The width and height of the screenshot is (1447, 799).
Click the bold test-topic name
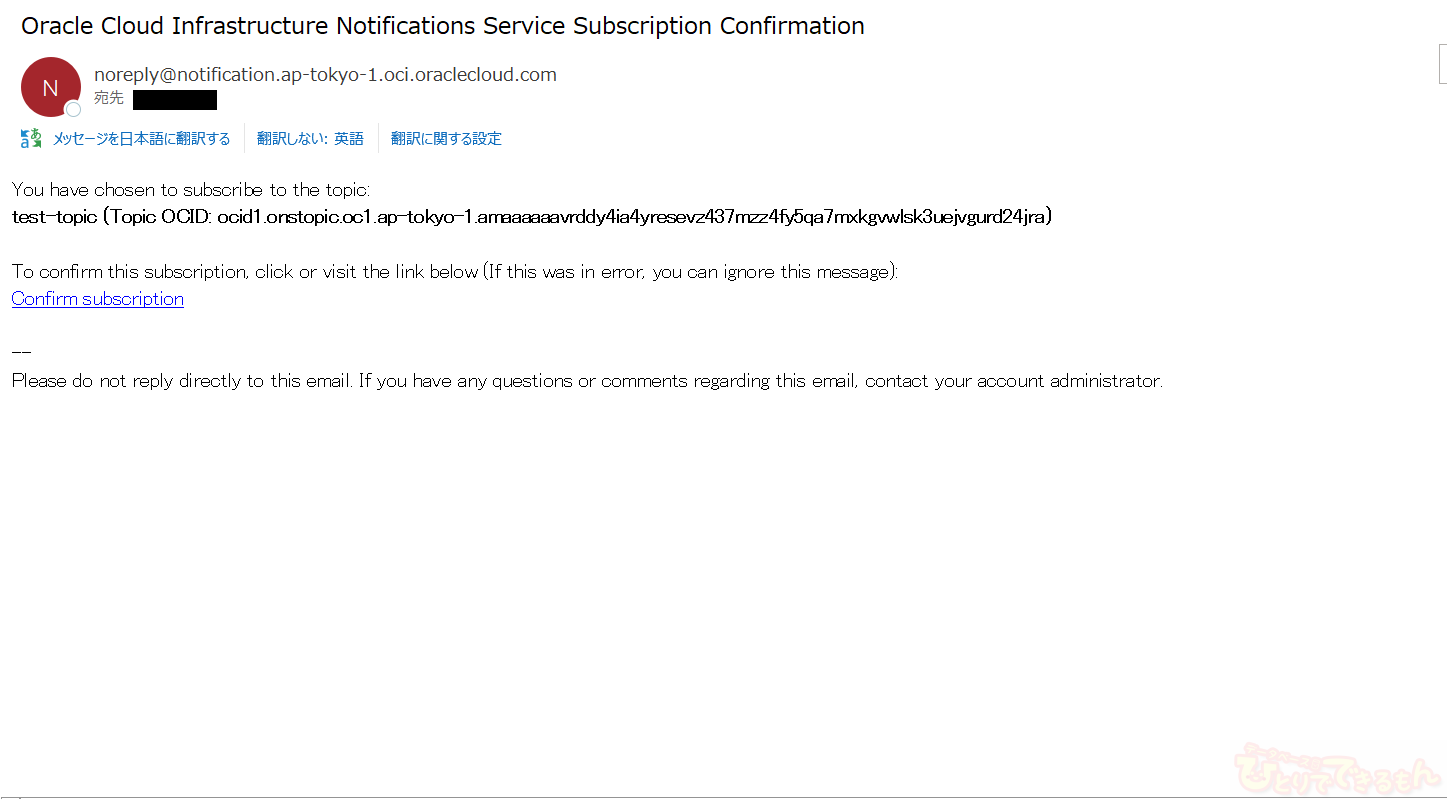(54, 217)
